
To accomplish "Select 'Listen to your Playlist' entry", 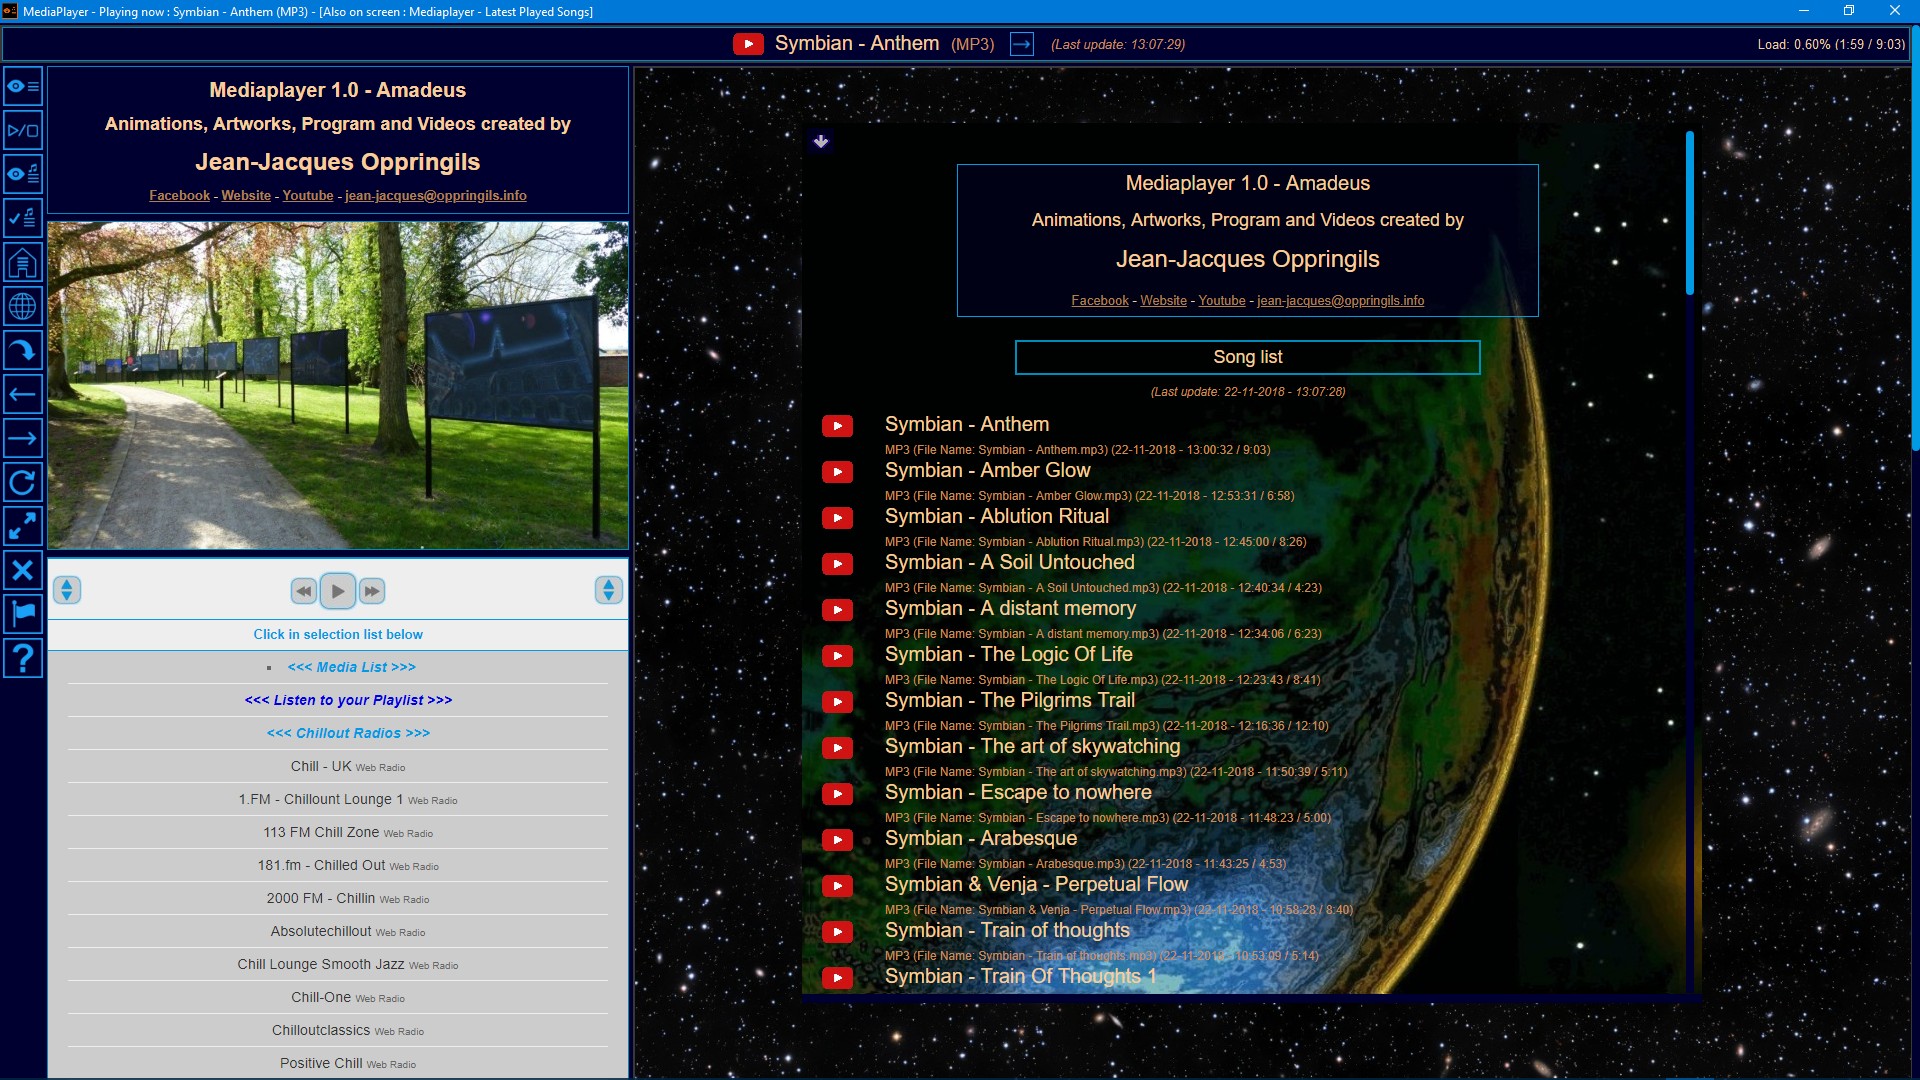I will tap(348, 700).
